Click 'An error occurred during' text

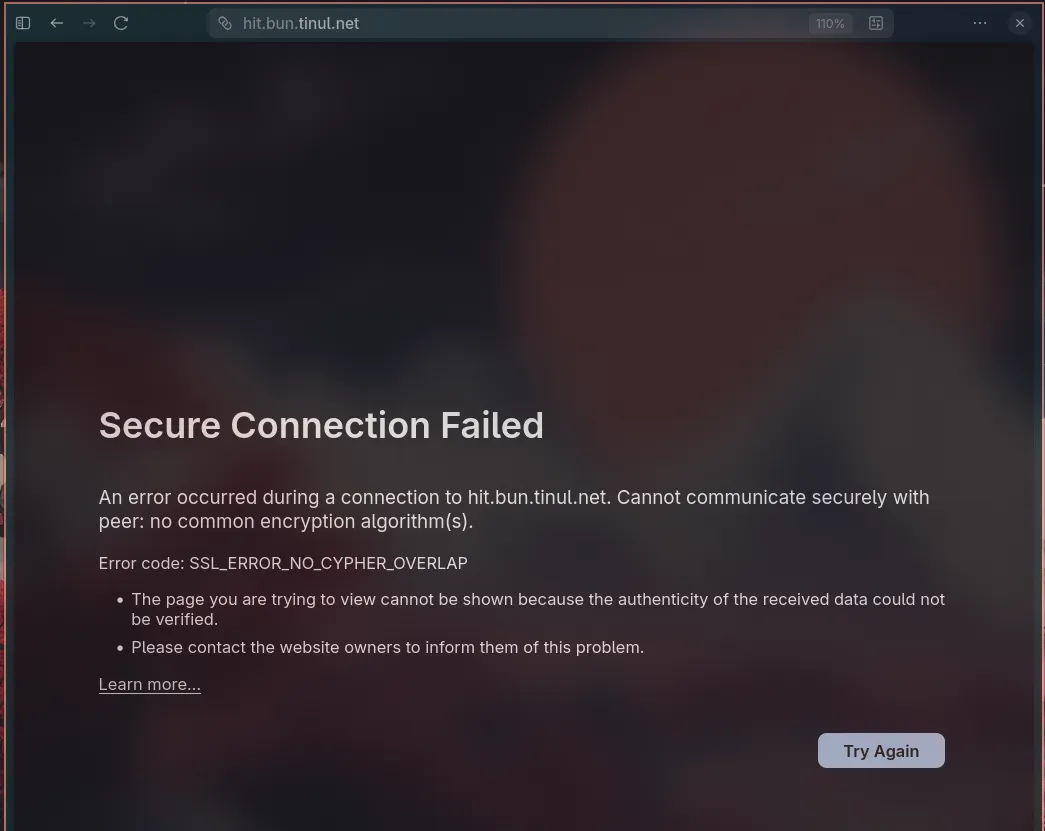[x=217, y=497]
